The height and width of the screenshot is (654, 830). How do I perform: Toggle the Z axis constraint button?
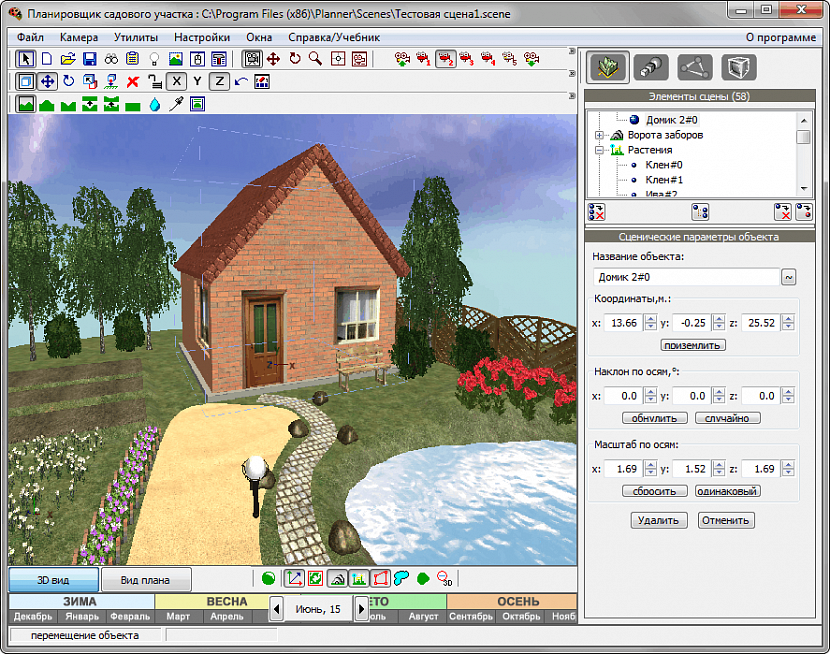(x=219, y=81)
